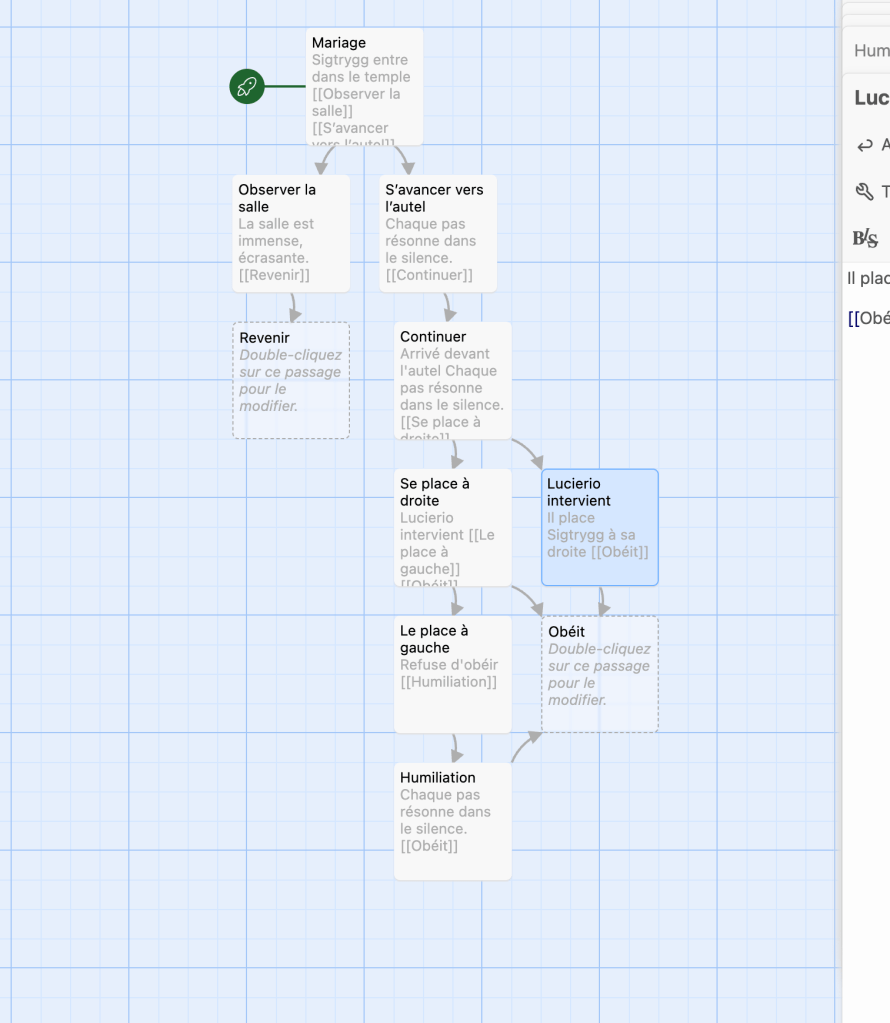Select the 'Continuer' passage card

point(453,380)
